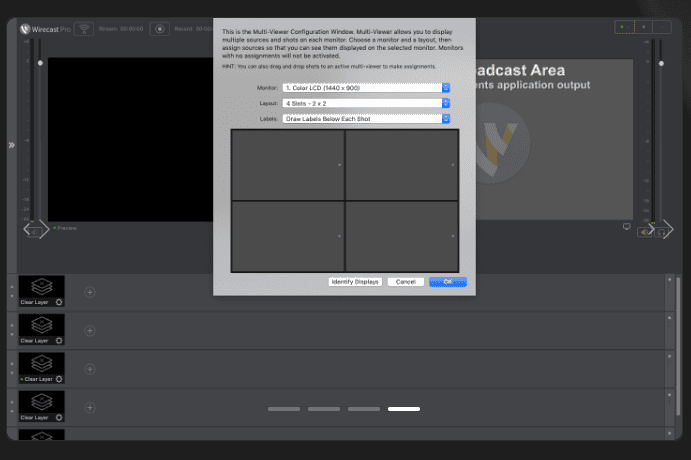691x460 pixels.
Task: Open gear settings on the green-dot Clear Layer
Action: click(x=59, y=379)
